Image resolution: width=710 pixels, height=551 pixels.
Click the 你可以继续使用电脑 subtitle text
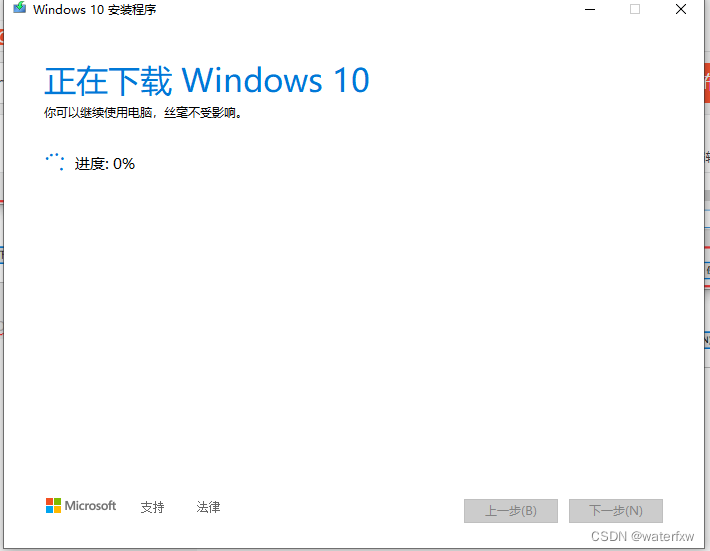[143, 113]
